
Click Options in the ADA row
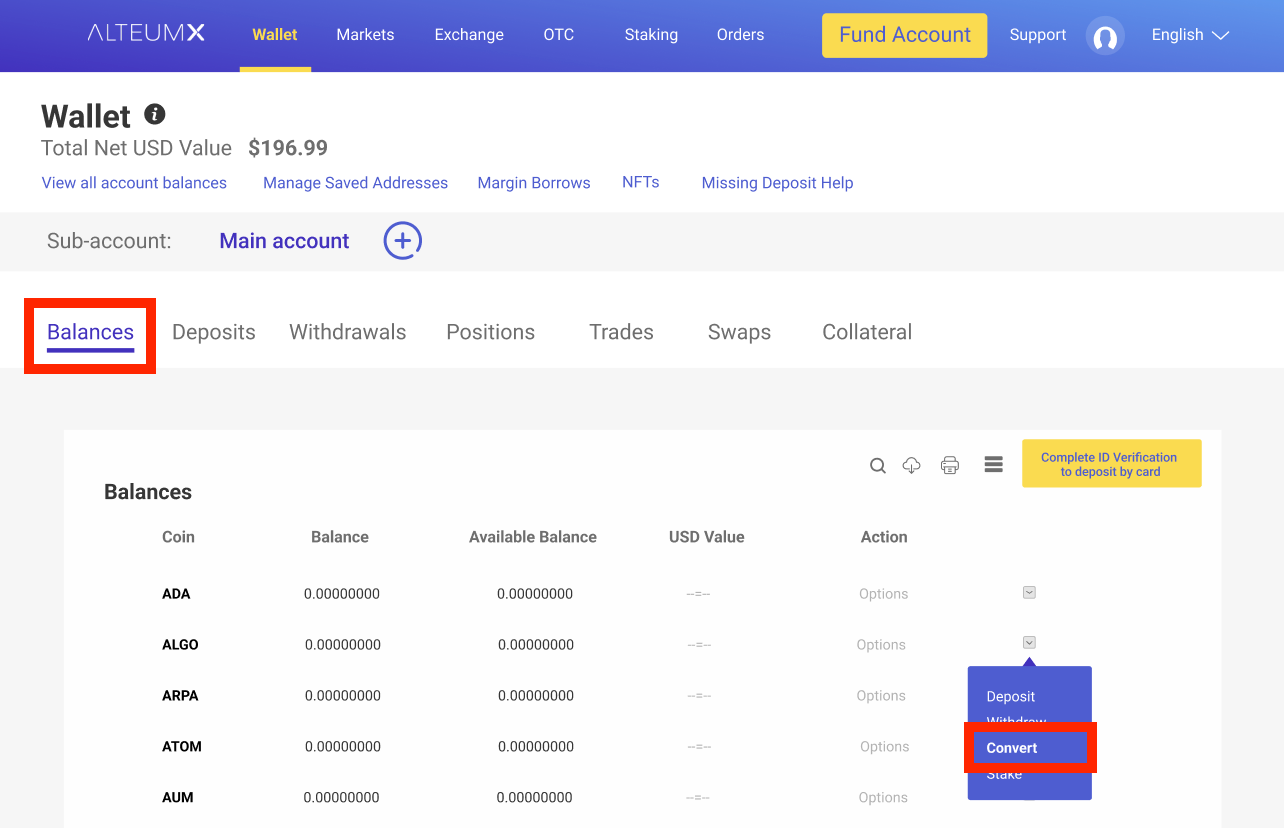click(884, 594)
